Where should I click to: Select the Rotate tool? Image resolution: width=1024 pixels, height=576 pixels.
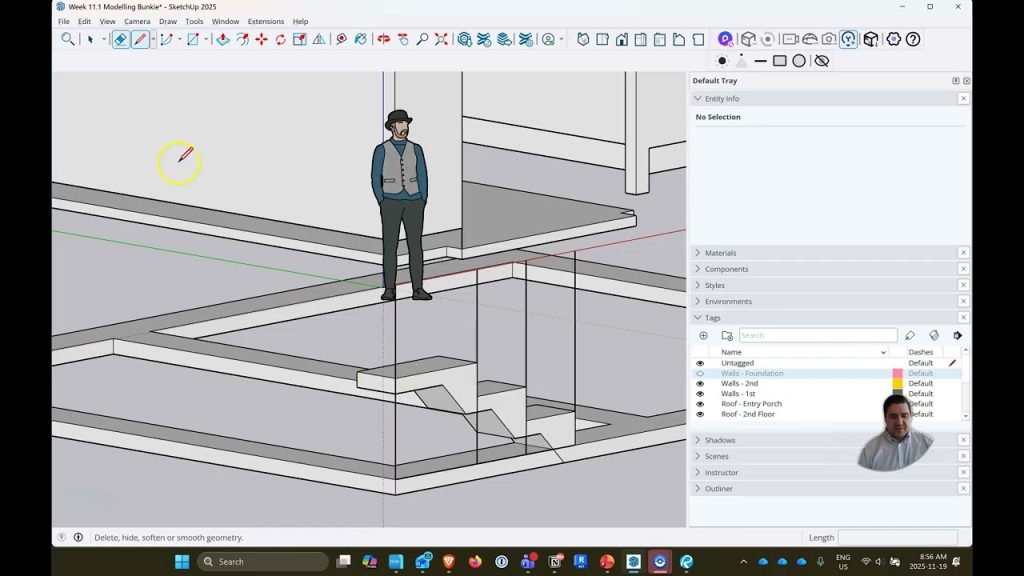[280, 40]
